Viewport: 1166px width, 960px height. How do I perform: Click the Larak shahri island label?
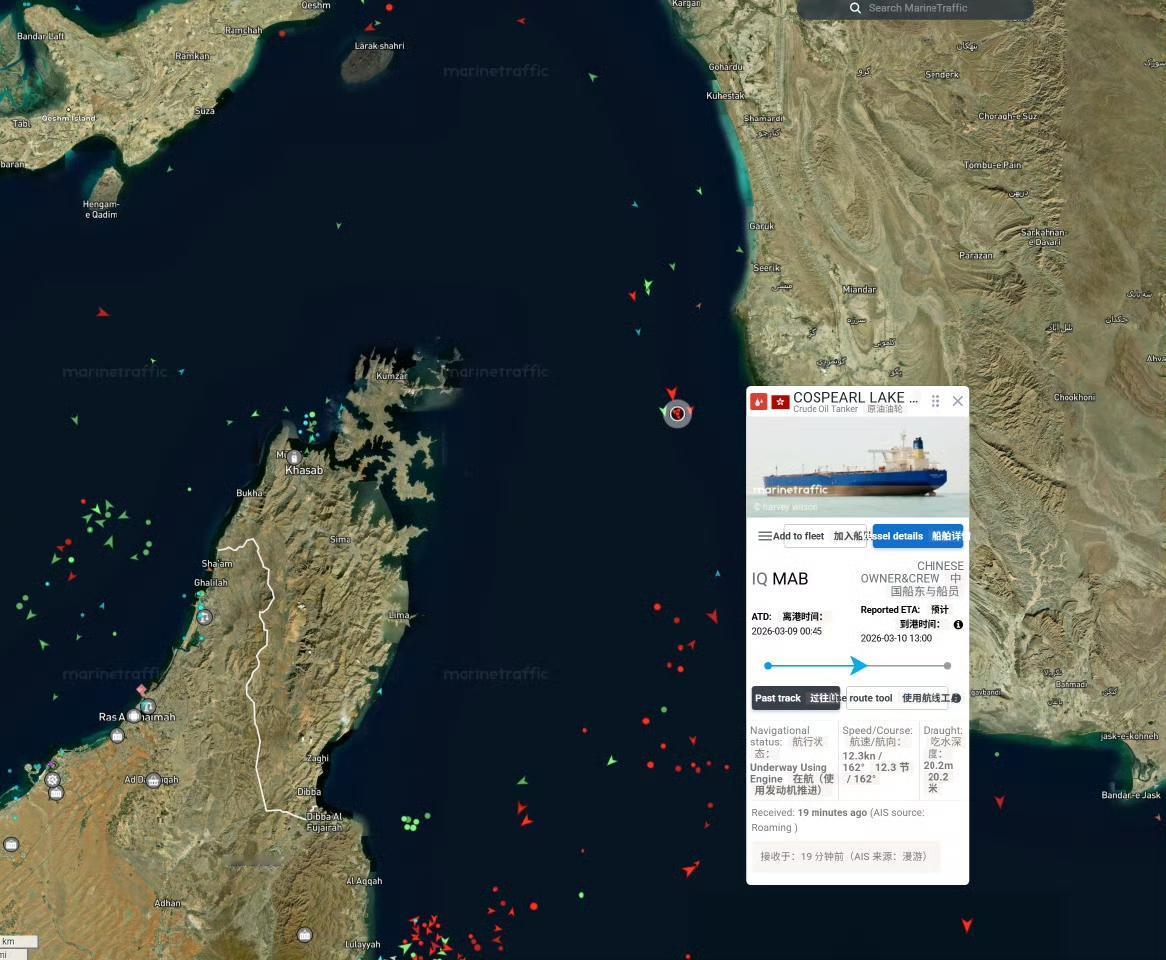point(379,46)
